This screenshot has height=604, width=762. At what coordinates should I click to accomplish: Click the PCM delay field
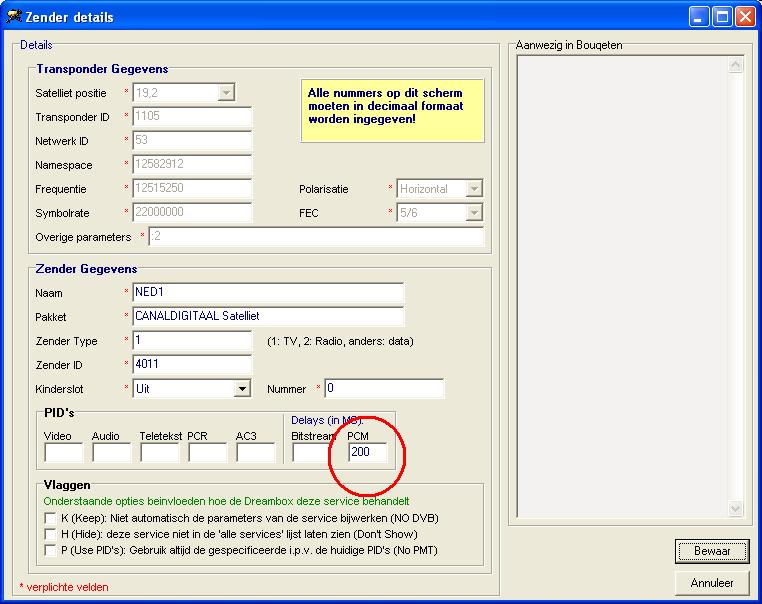[x=367, y=453]
